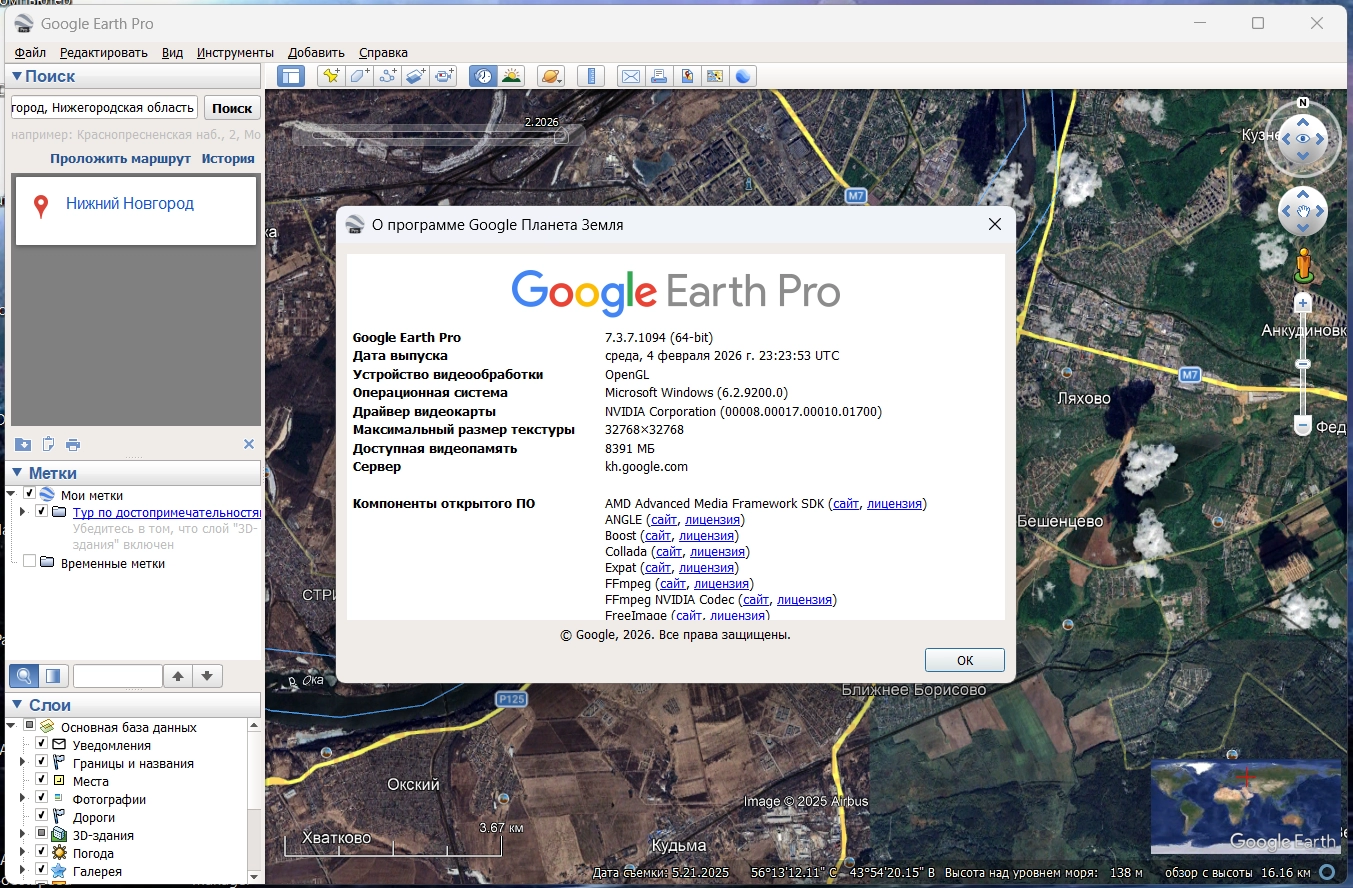Zoom out using the bottom minus button
1353x888 pixels.
point(1302,426)
